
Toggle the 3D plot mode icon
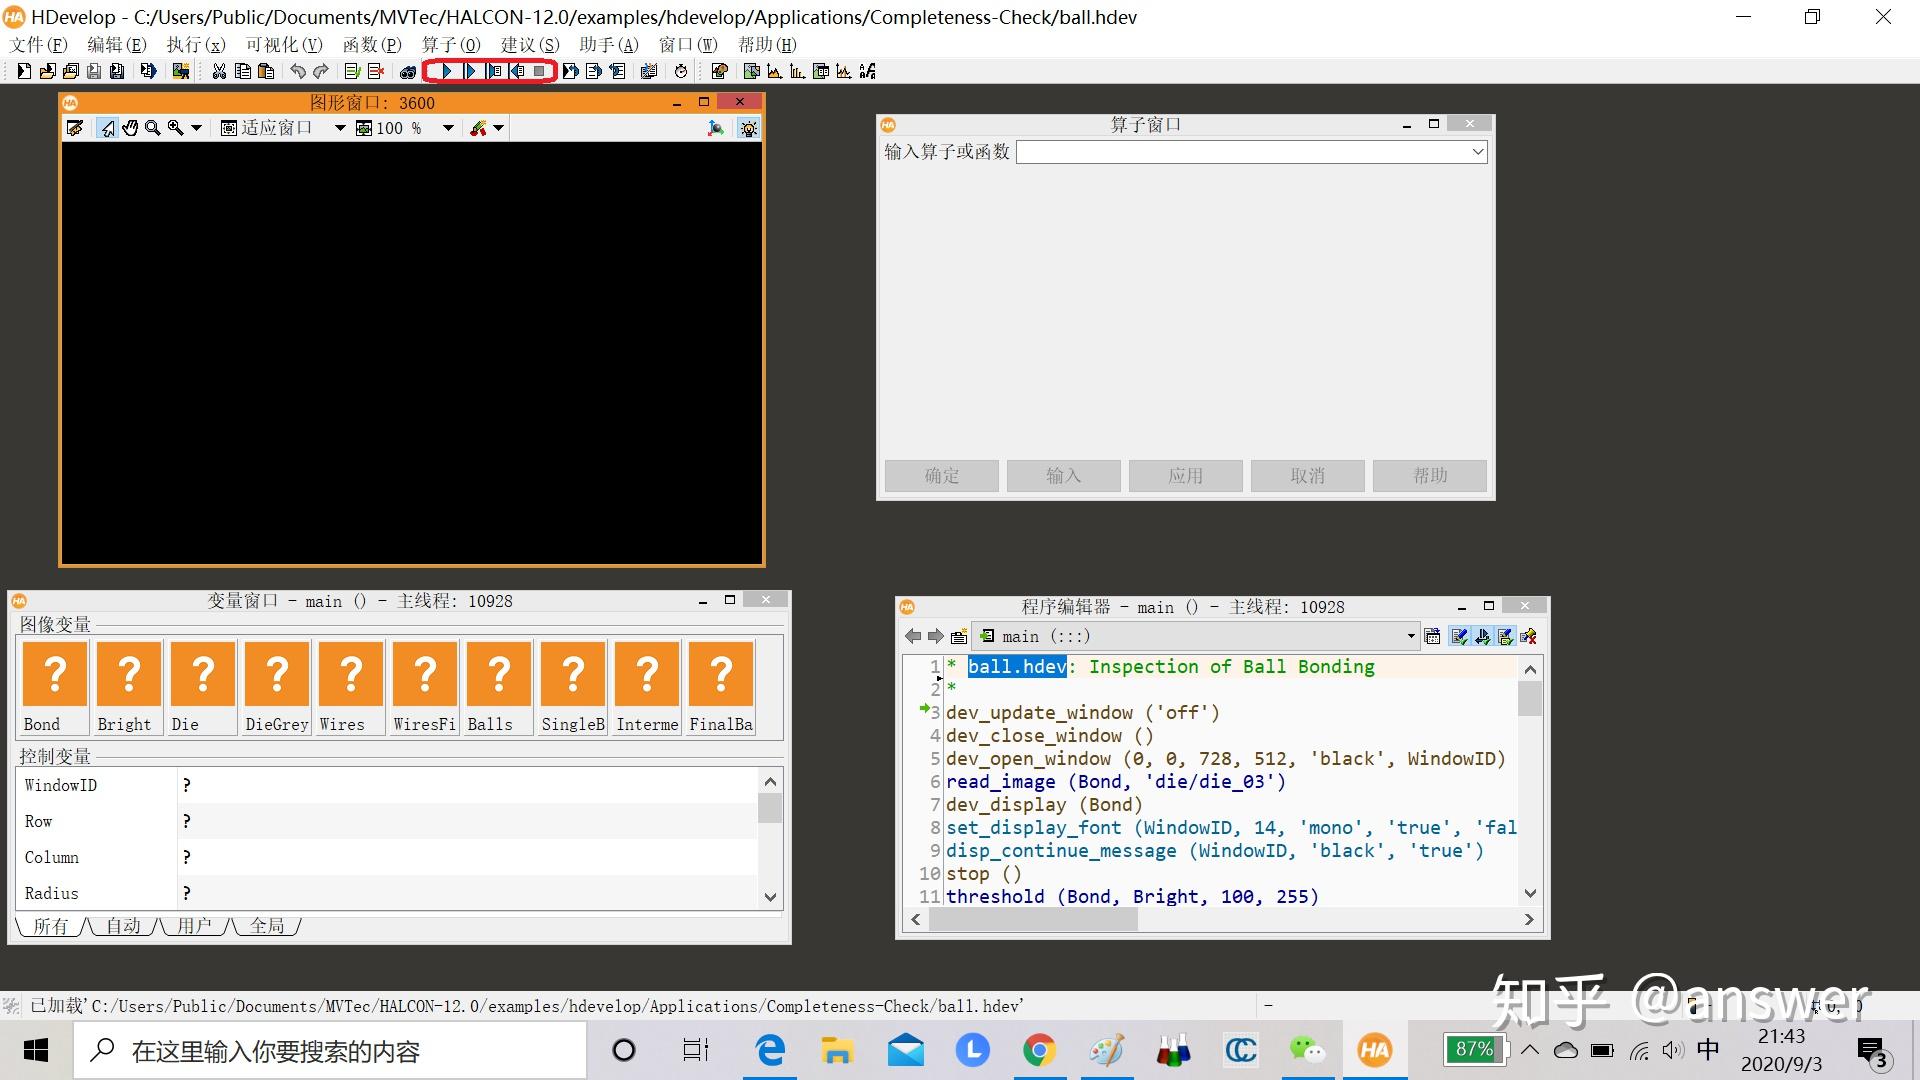coord(715,128)
